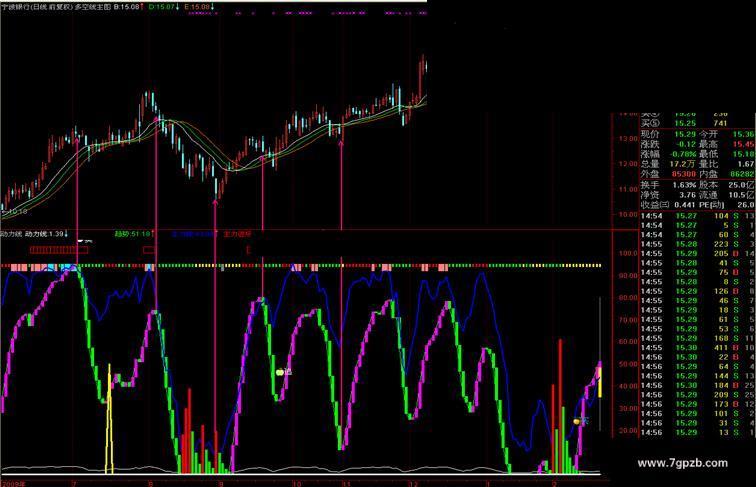Click the 外盘 85300 value
This screenshot has width=756, height=487.
[684, 174]
